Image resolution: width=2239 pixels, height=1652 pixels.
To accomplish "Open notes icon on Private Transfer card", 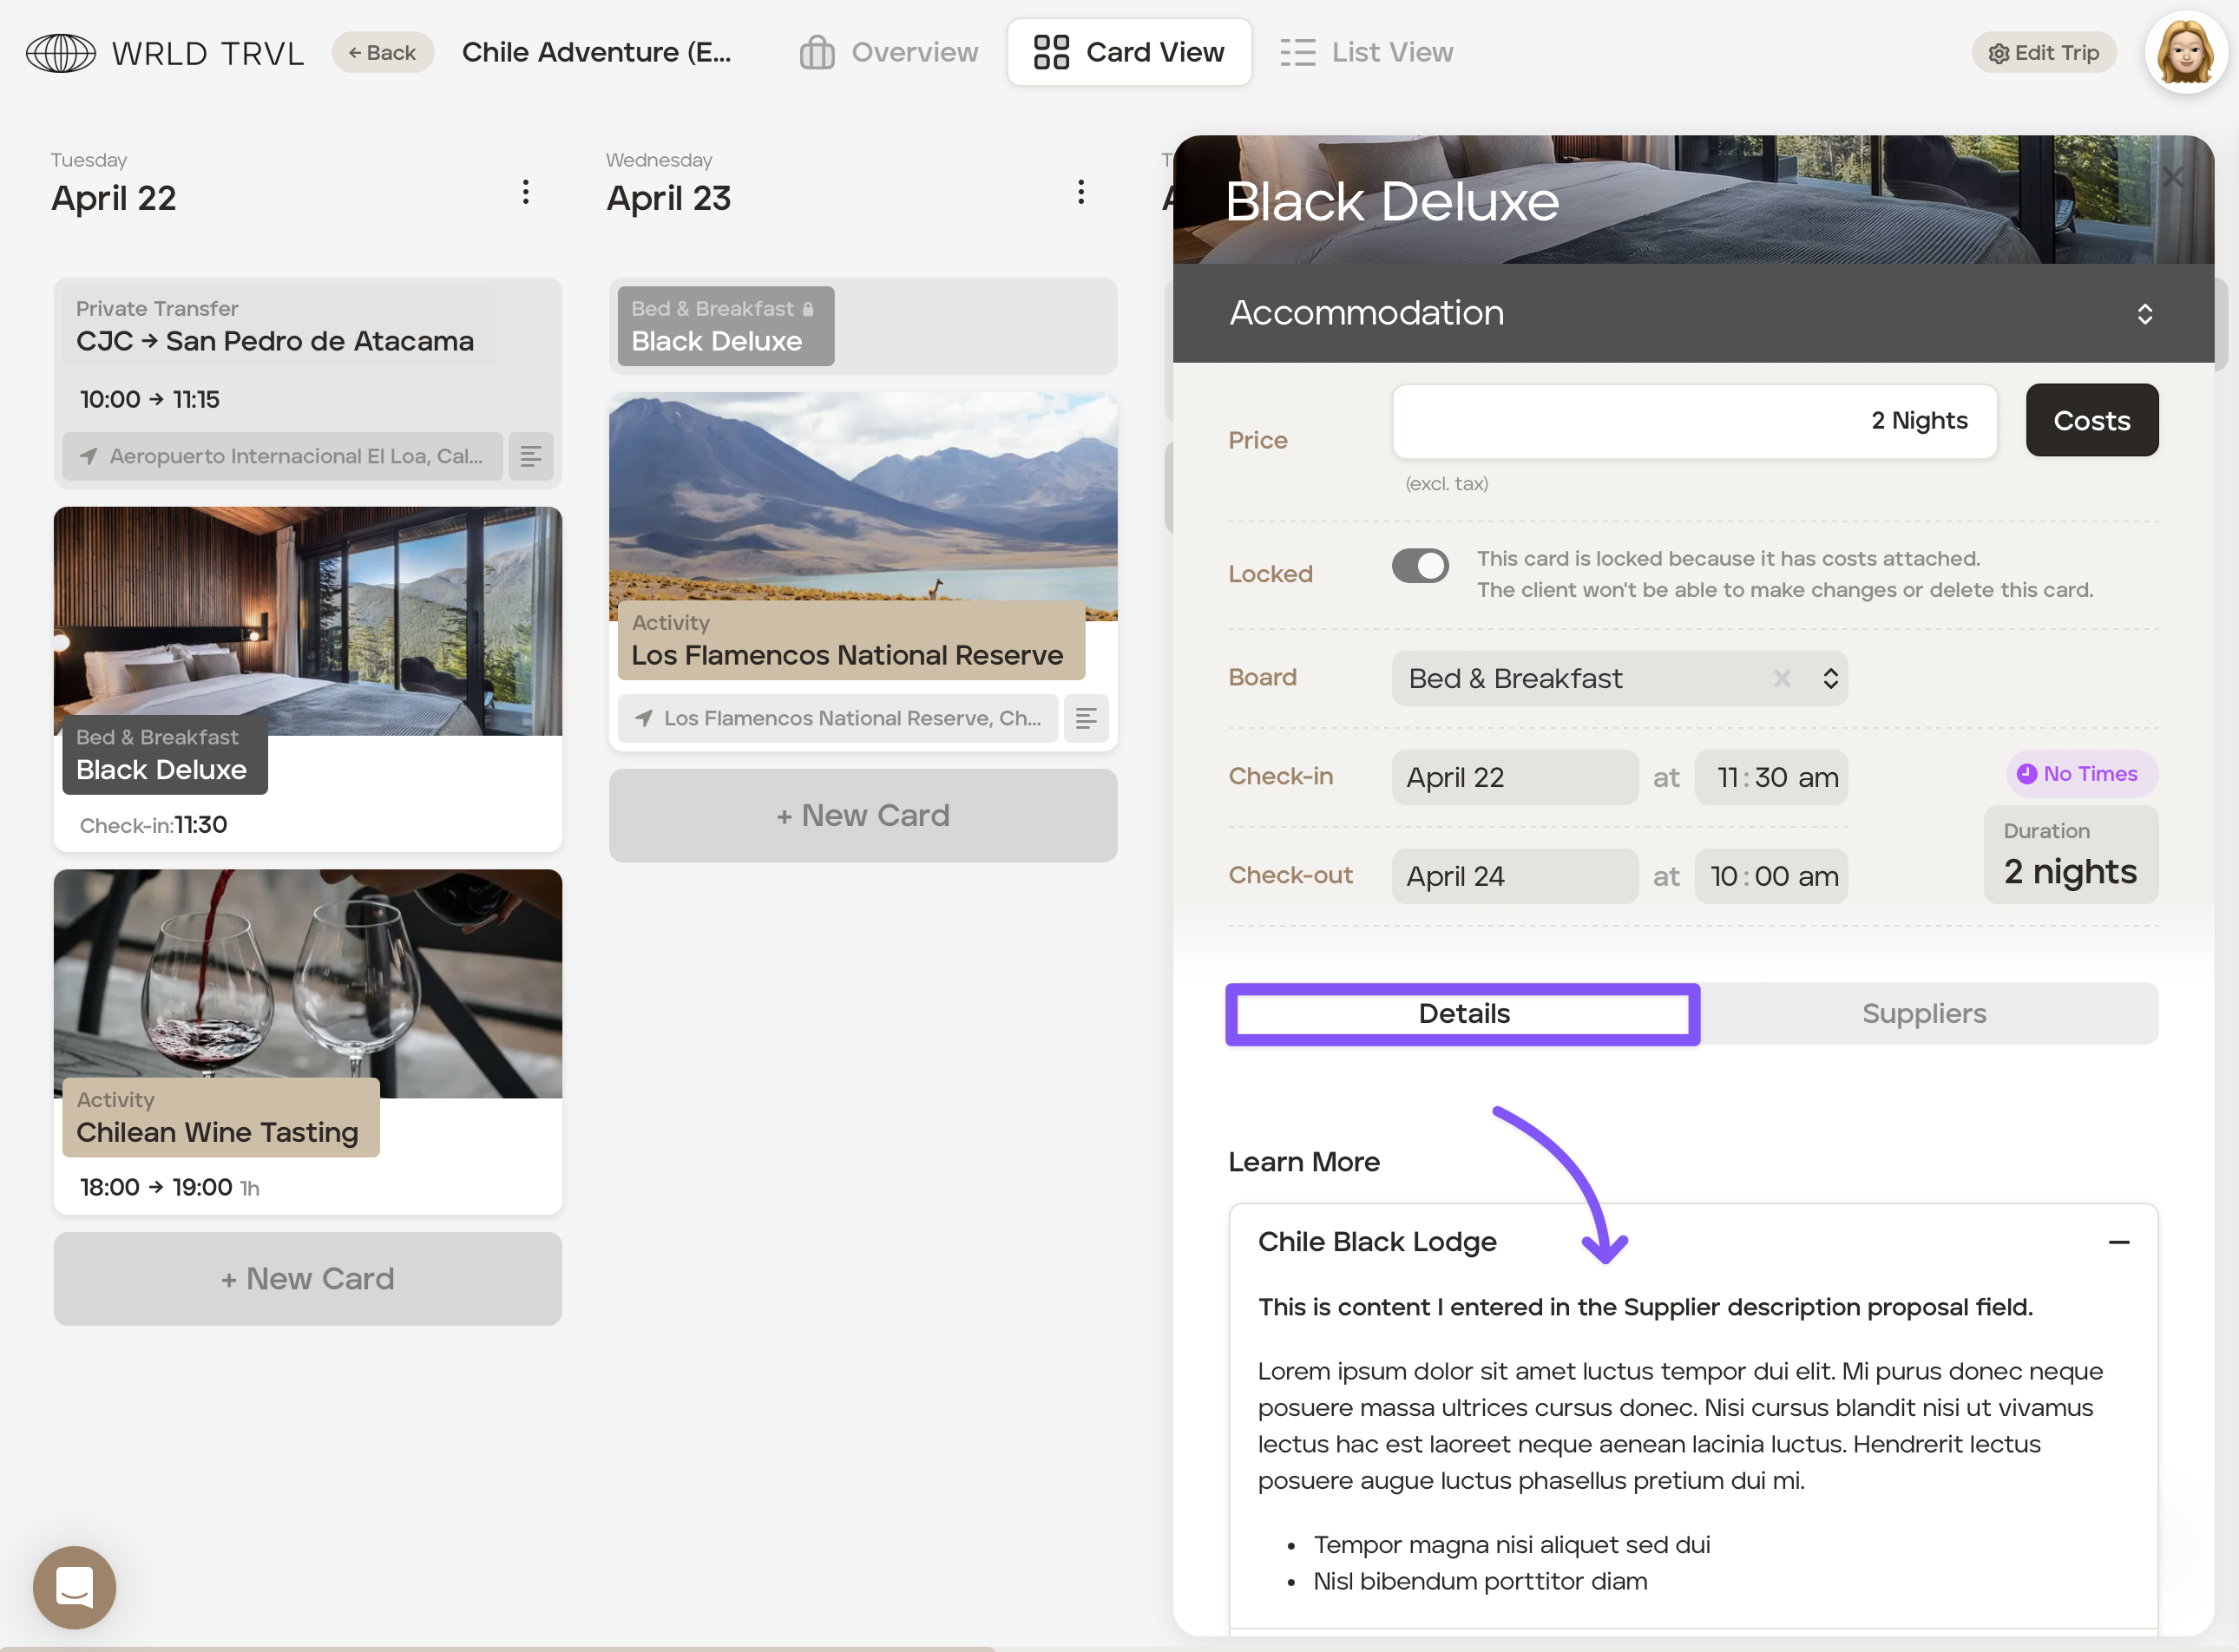I will (531, 457).
